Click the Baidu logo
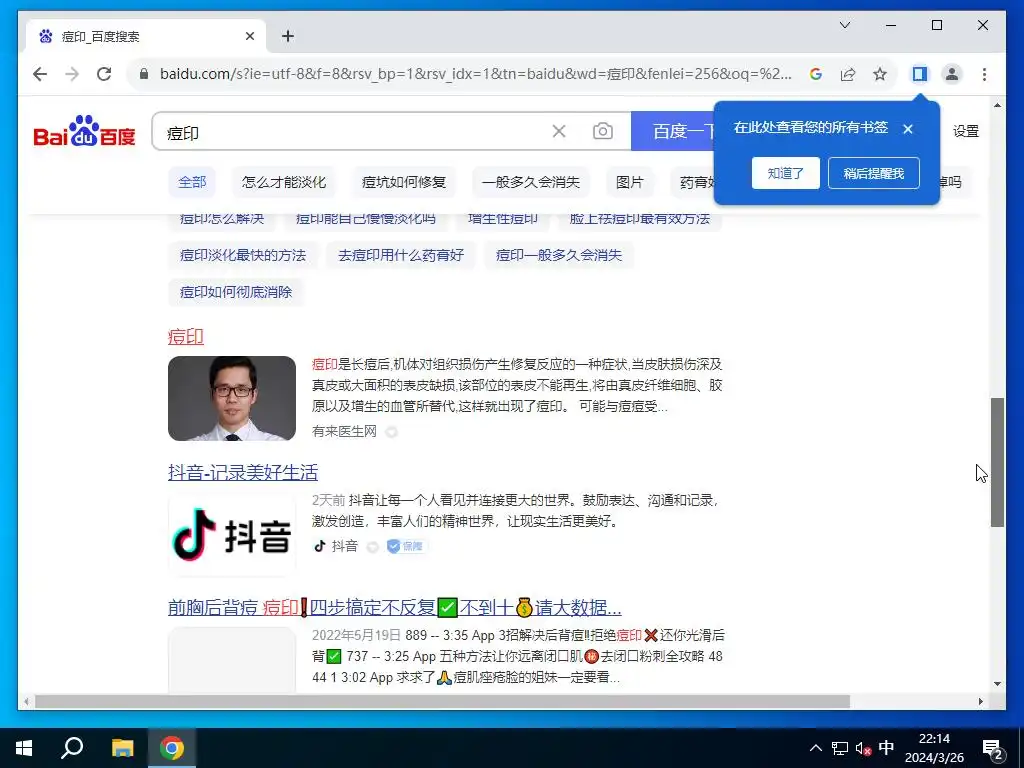The image size is (1024, 768). coord(84,131)
